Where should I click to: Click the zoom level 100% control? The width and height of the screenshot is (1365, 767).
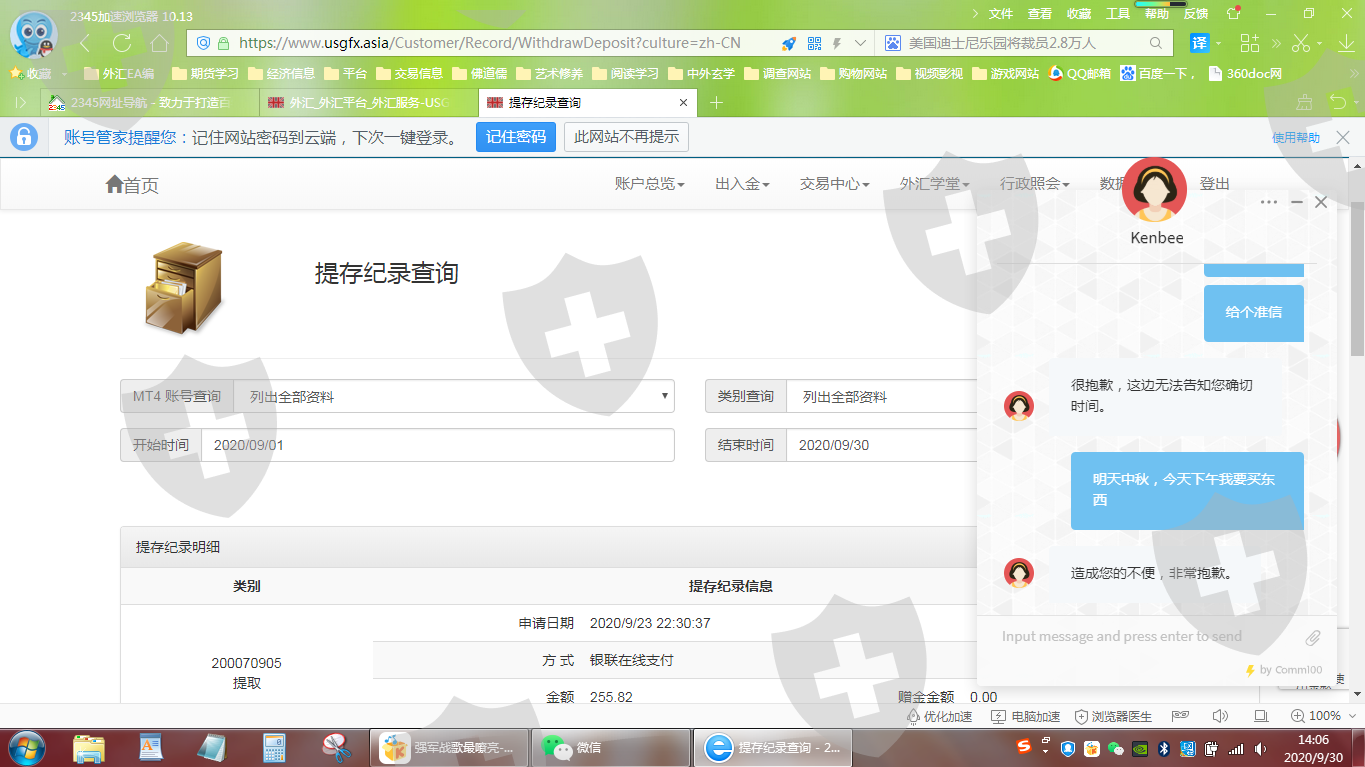(1316, 716)
